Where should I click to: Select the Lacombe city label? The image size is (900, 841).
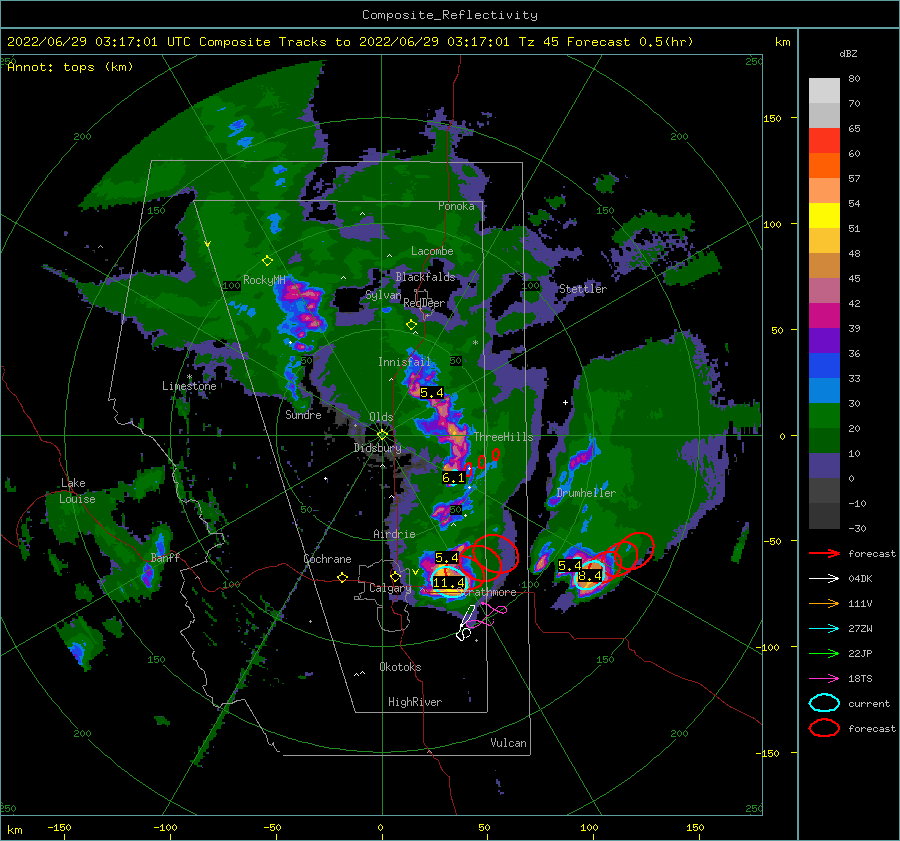click(x=432, y=251)
